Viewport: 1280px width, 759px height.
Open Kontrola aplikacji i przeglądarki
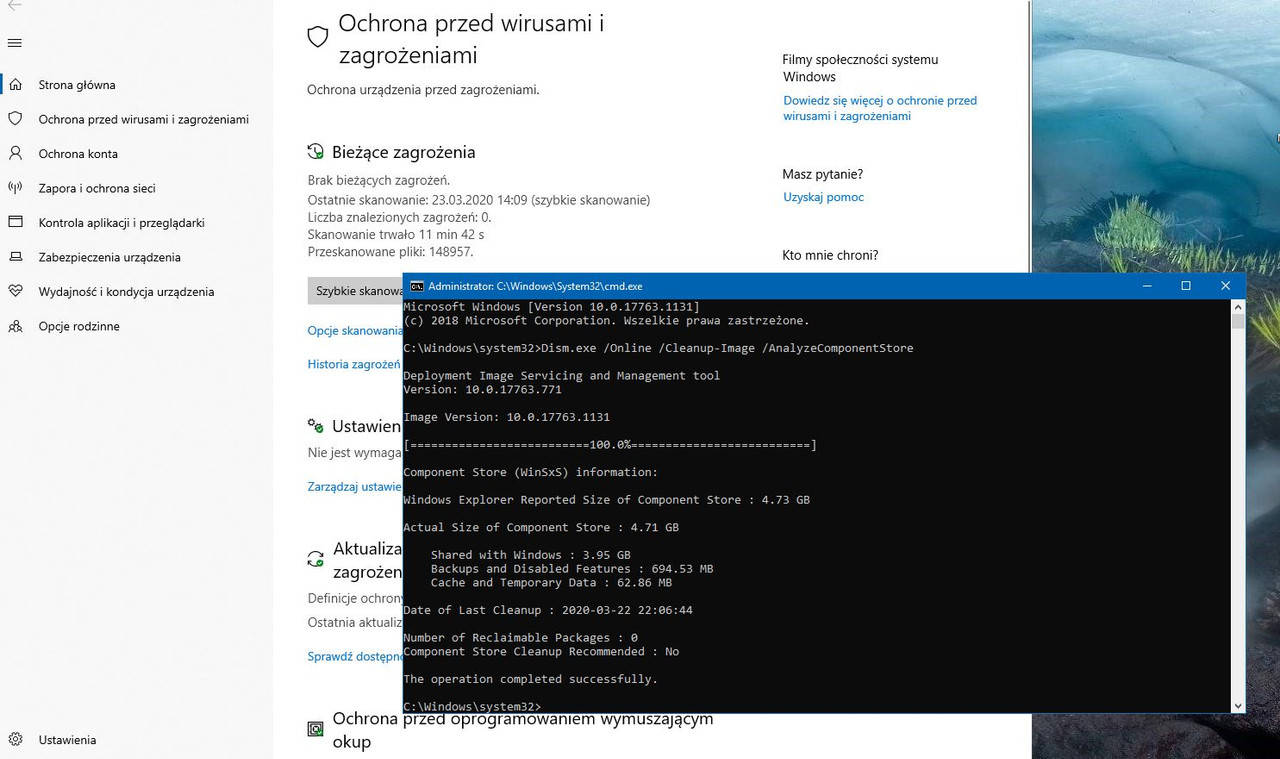point(122,223)
